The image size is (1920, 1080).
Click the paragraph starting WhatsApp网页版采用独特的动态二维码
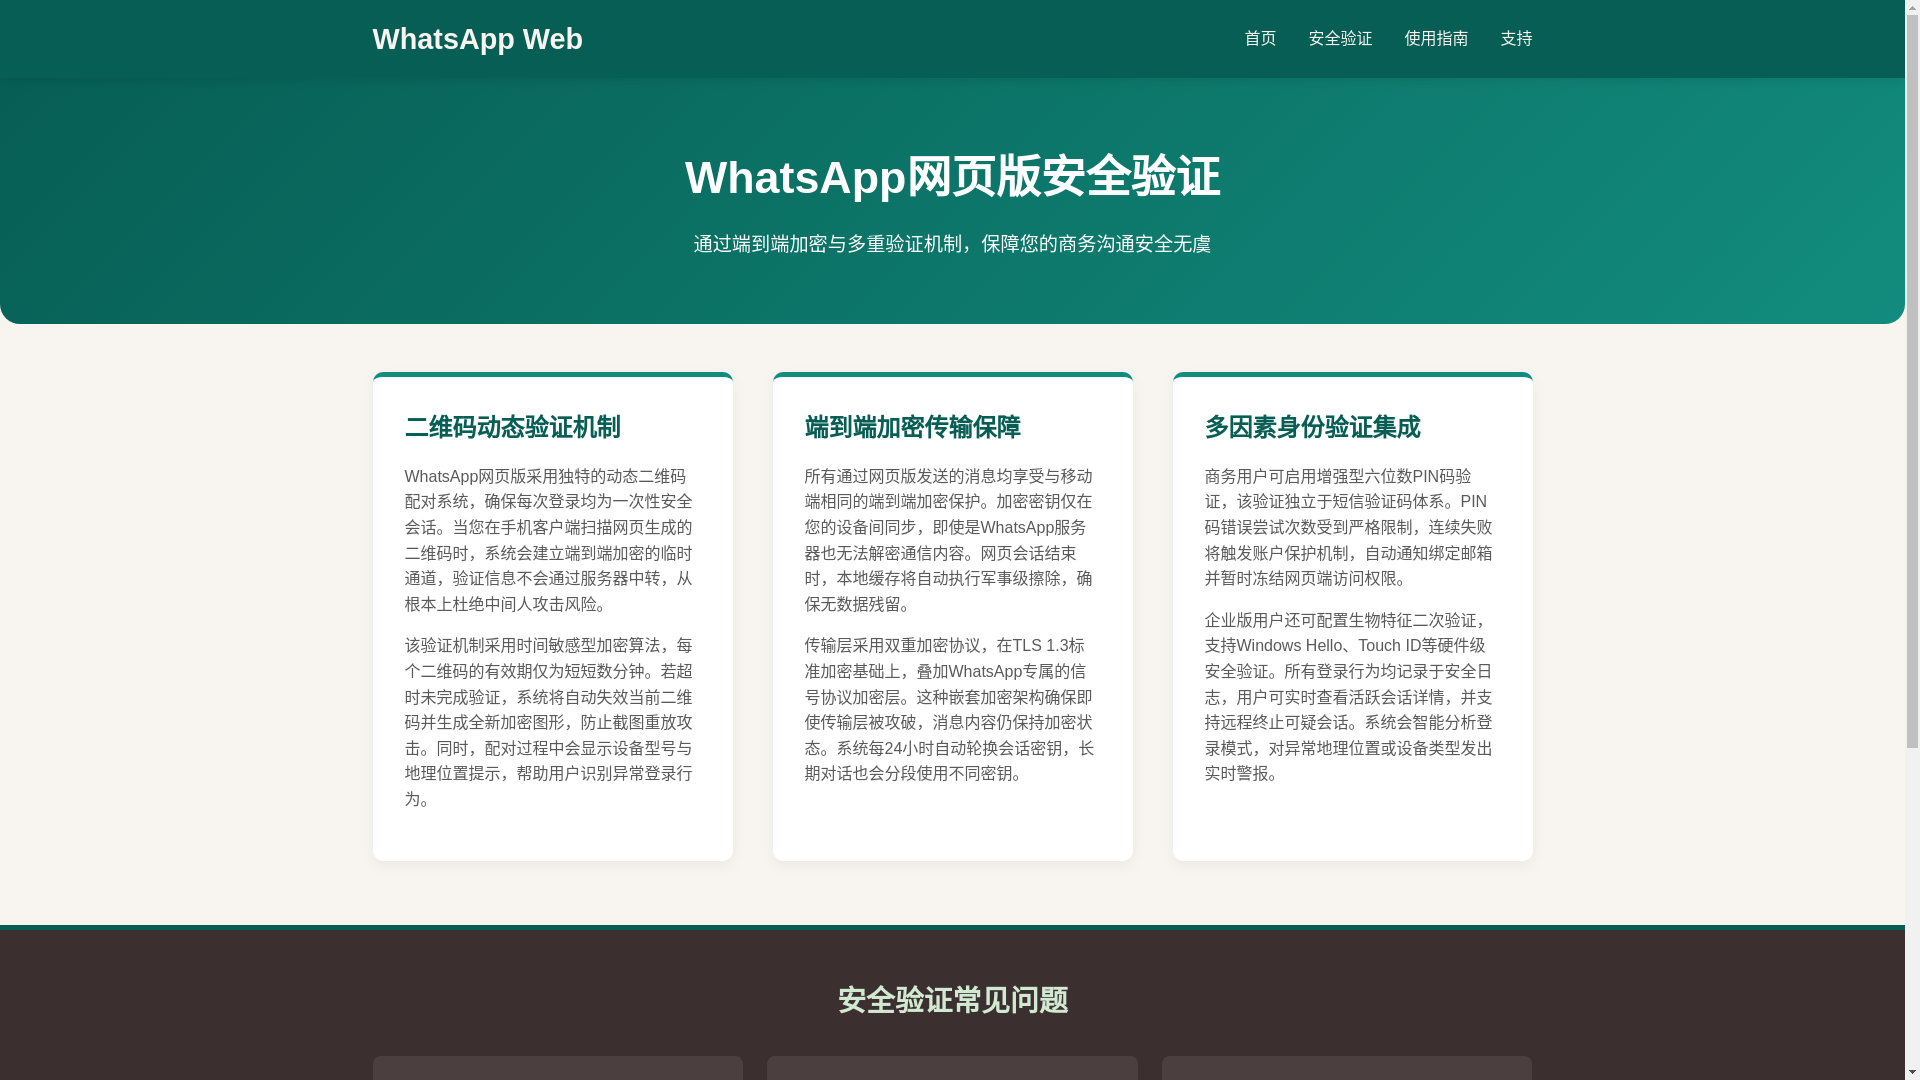549,540
